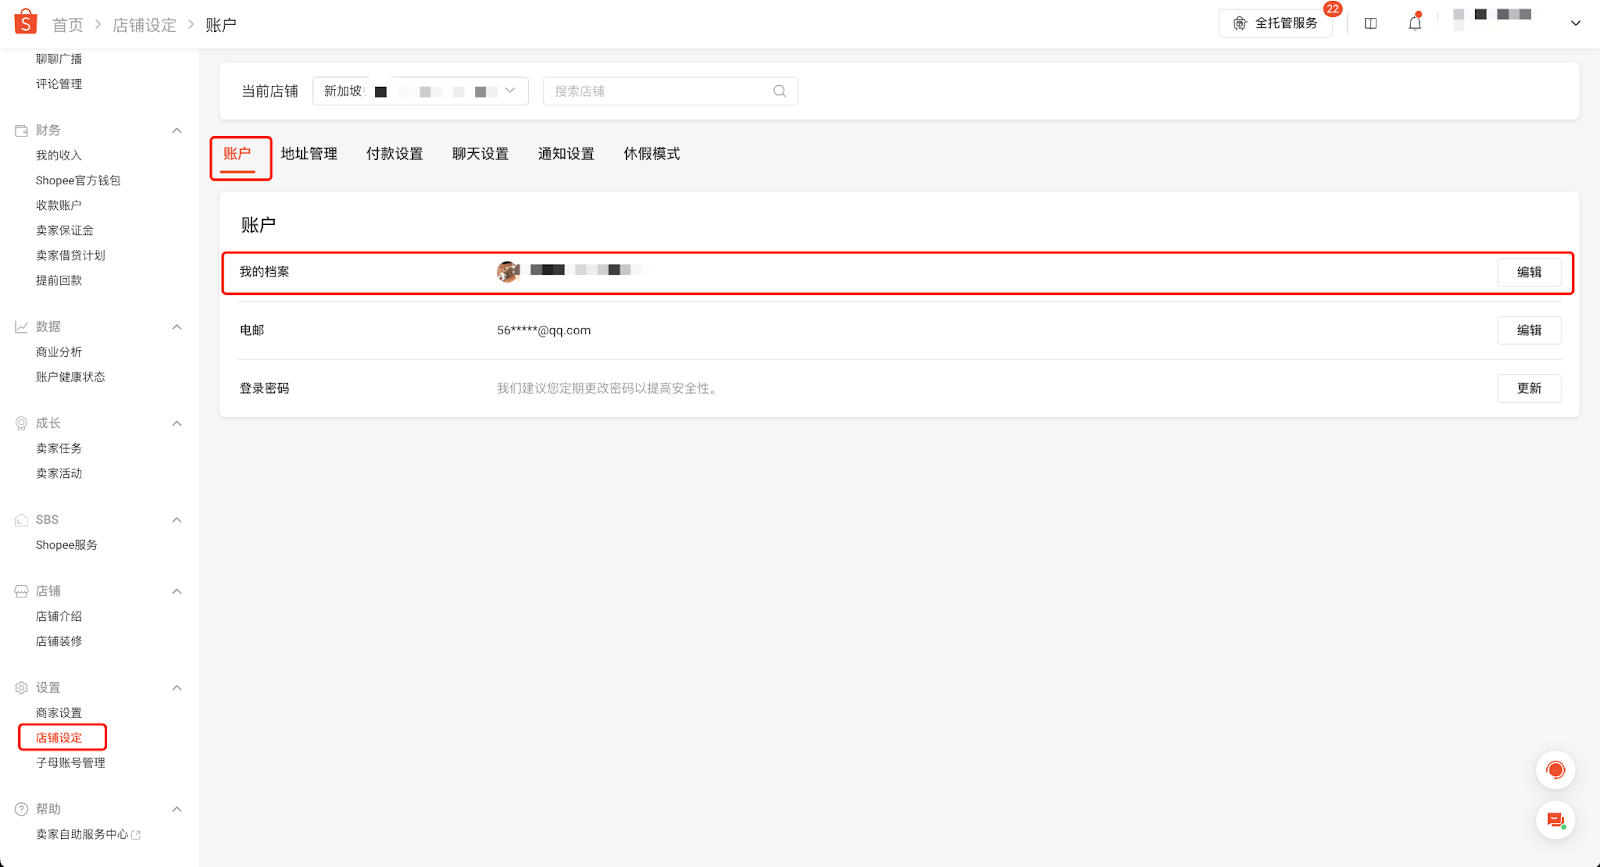The image size is (1600, 867).
Task: Switch to the 休假模式 tab
Action: tap(652, 154)
